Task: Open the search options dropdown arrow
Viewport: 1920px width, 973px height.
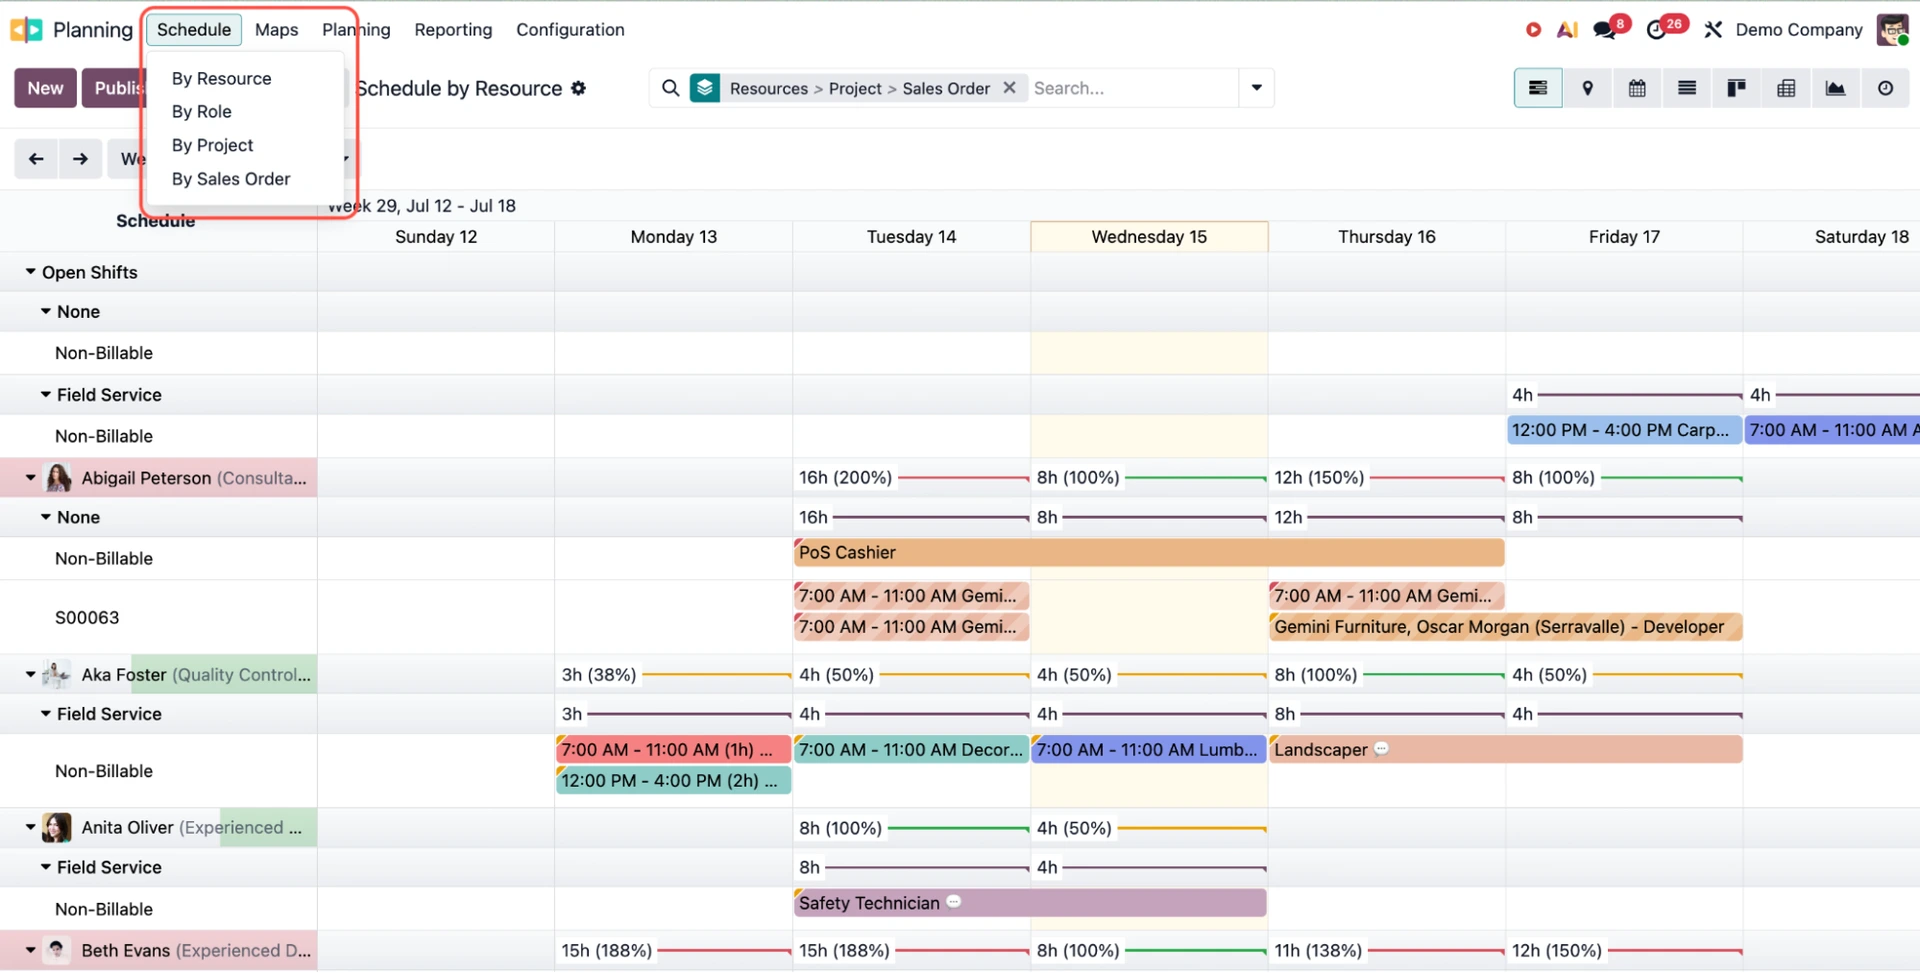Action: [x=1257, y=88]
